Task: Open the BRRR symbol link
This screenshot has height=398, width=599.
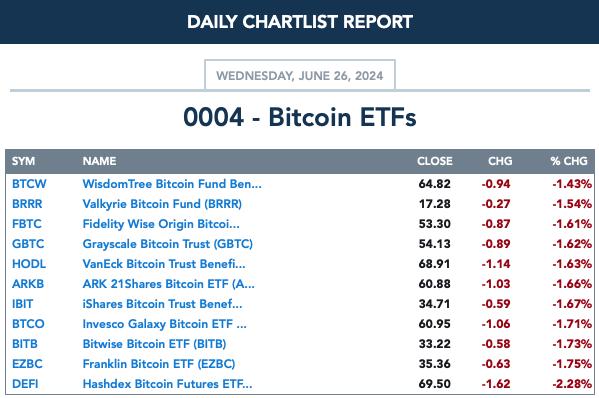Action: pos(27,204)
